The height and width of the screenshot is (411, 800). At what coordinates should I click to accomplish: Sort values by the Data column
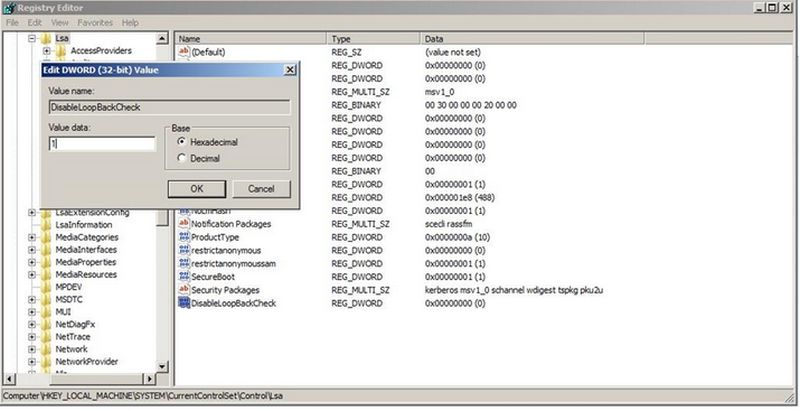(x=533, y=39)
